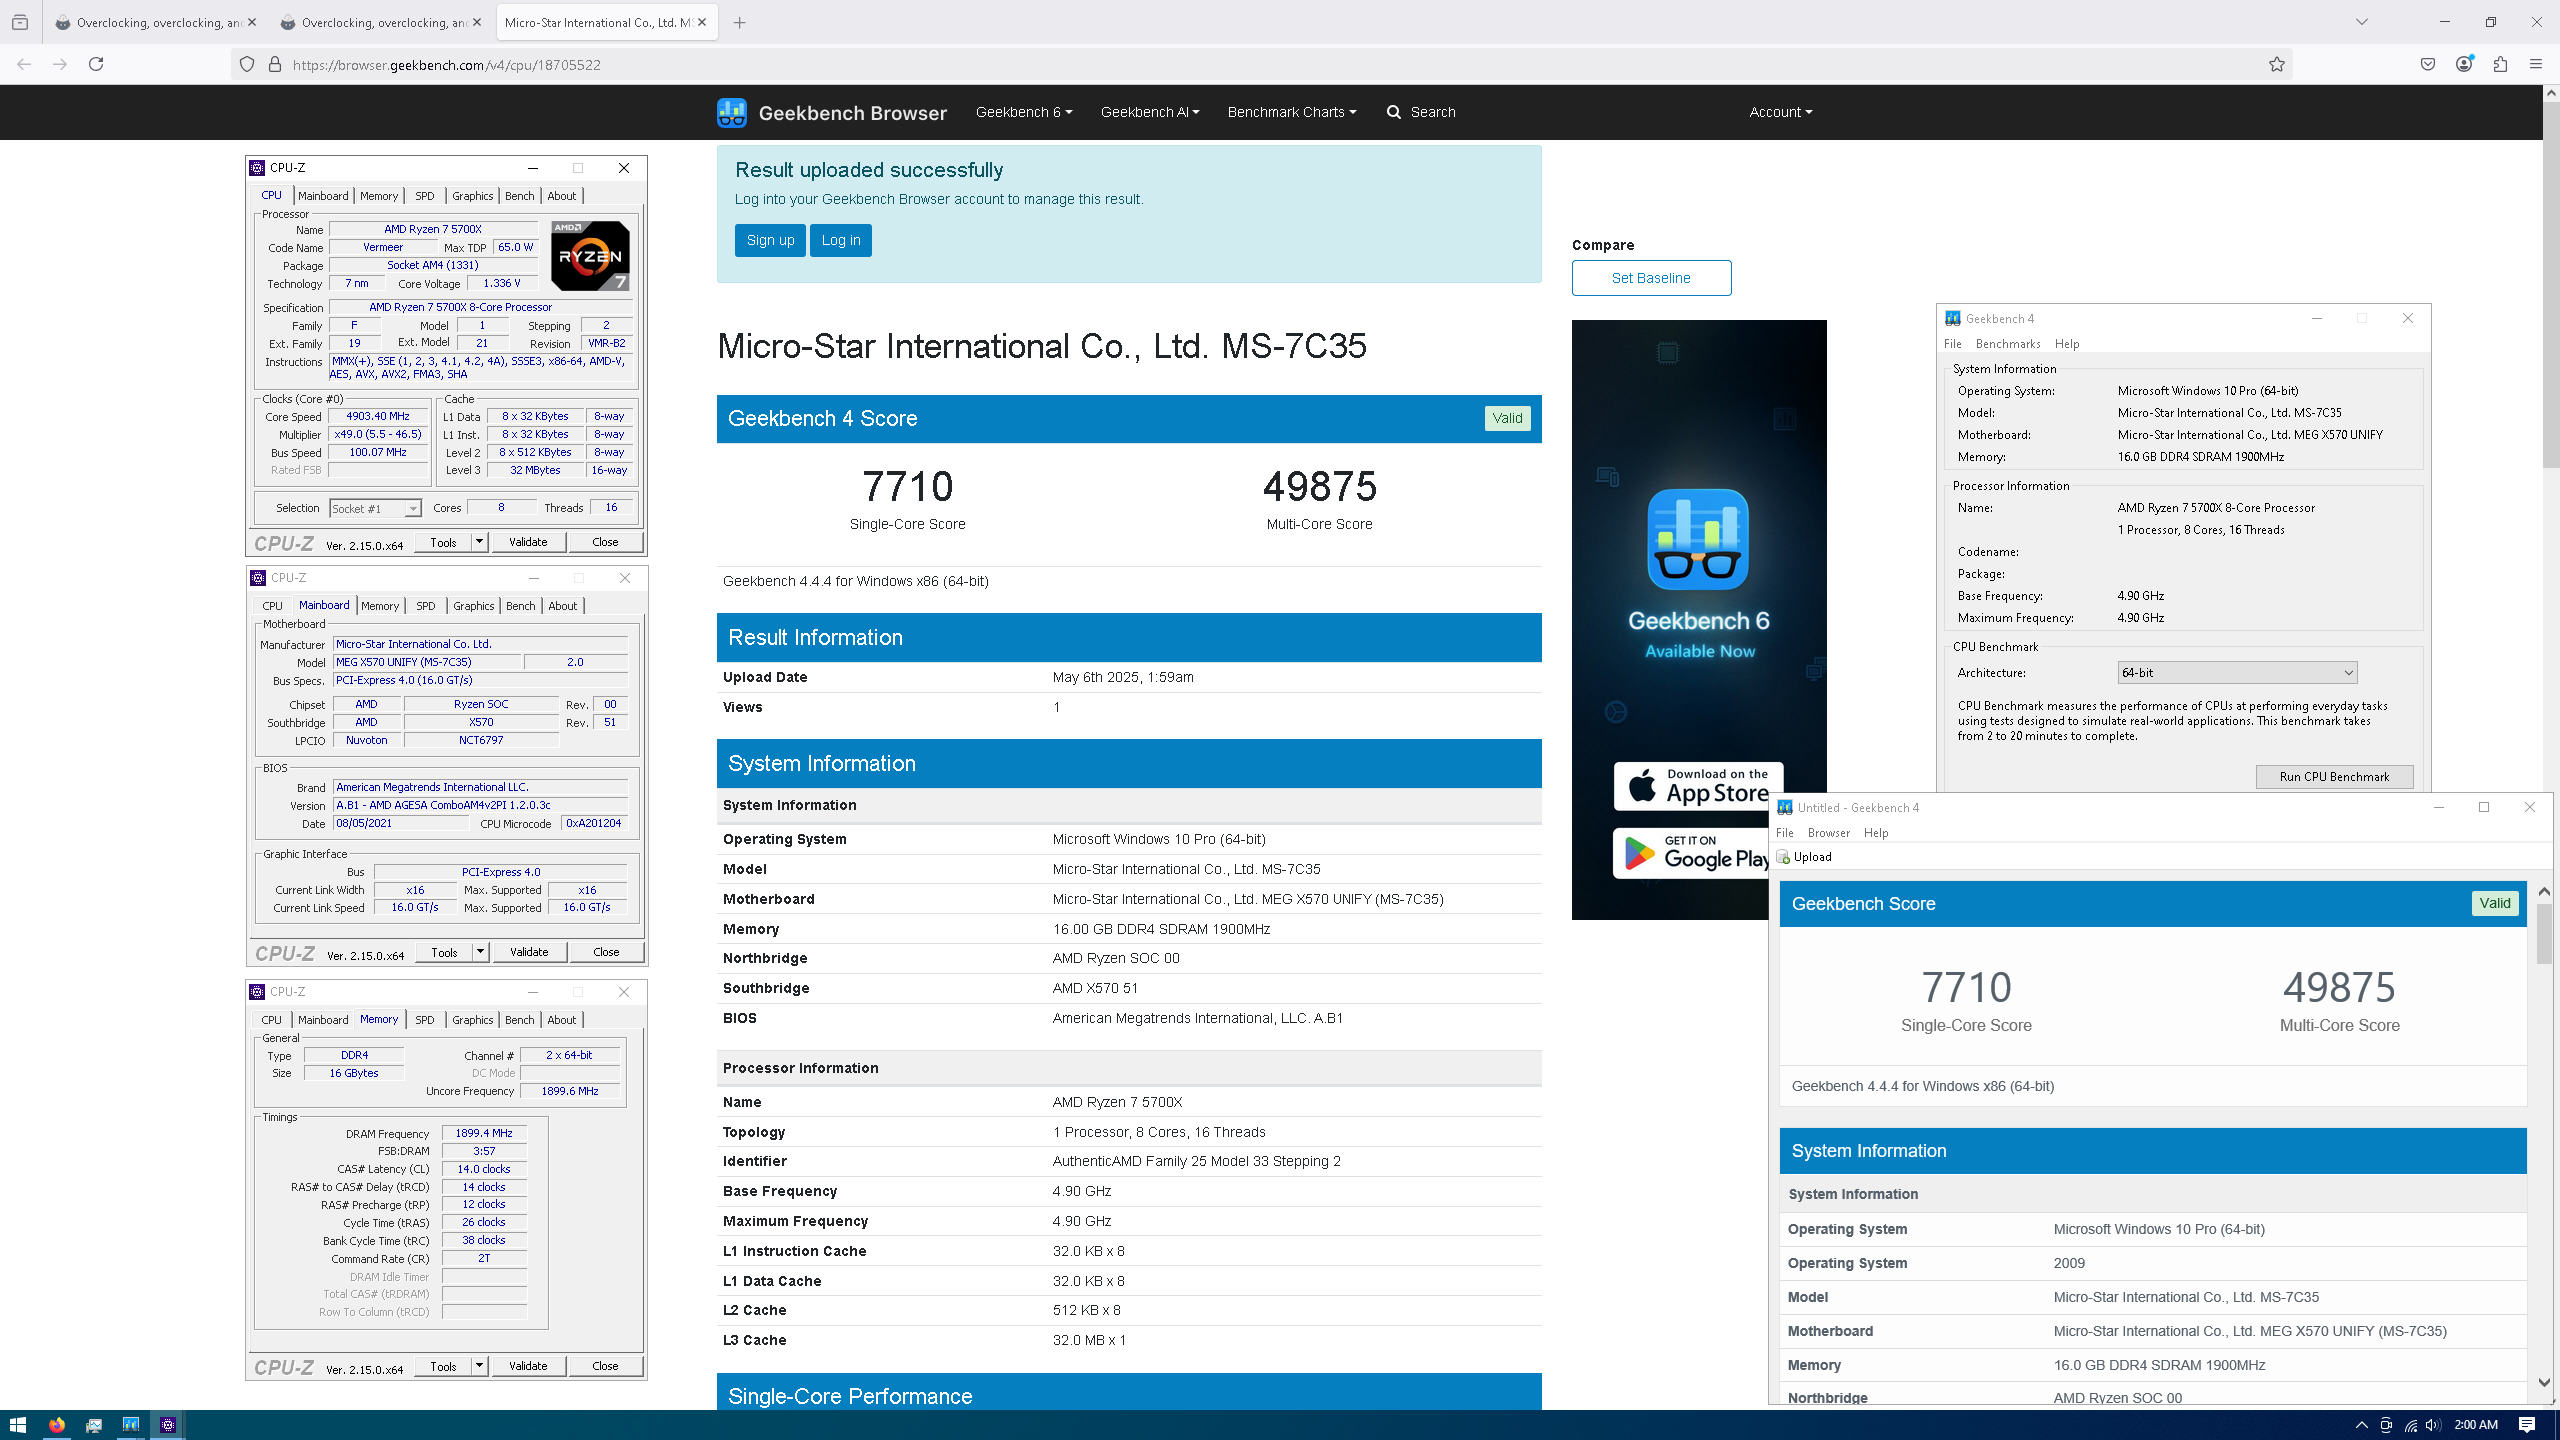The height and width of the screenshot is (1440, 2560).
Task: Open Browser menu in Untitled Geekbench 4 window
Action: coord(1829,833)
